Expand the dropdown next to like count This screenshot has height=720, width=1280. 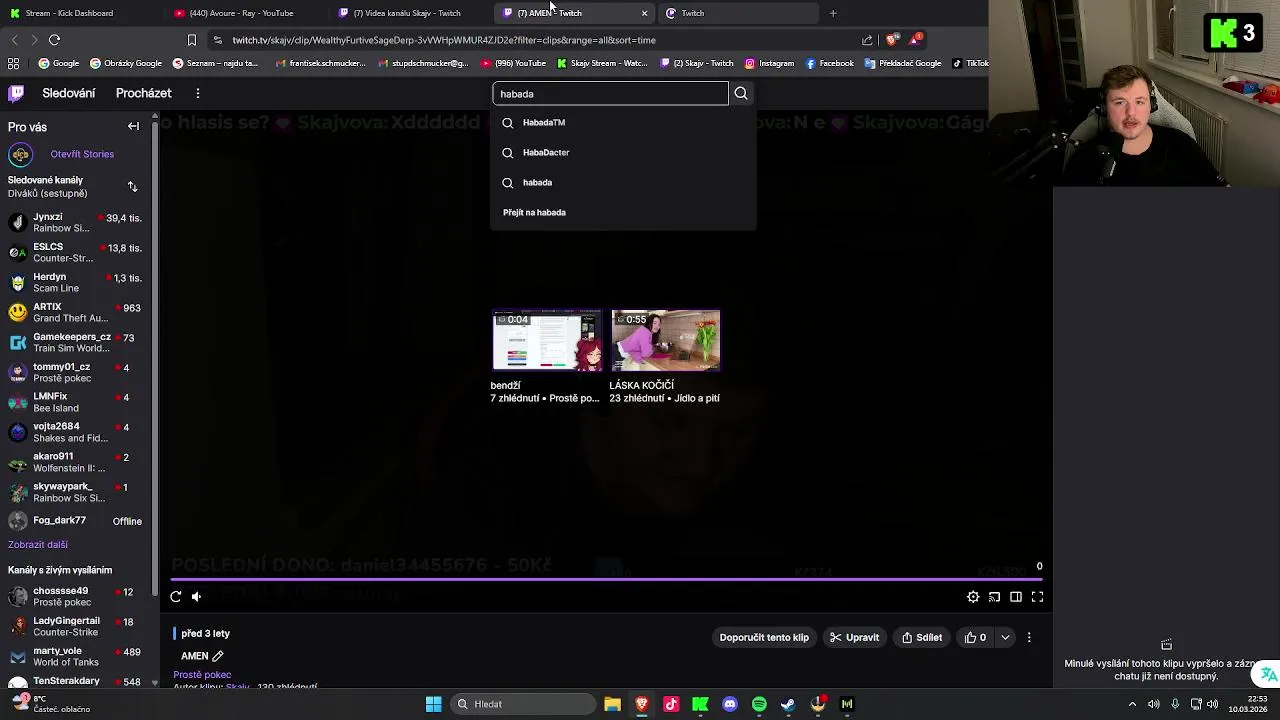click(1005, 637)
